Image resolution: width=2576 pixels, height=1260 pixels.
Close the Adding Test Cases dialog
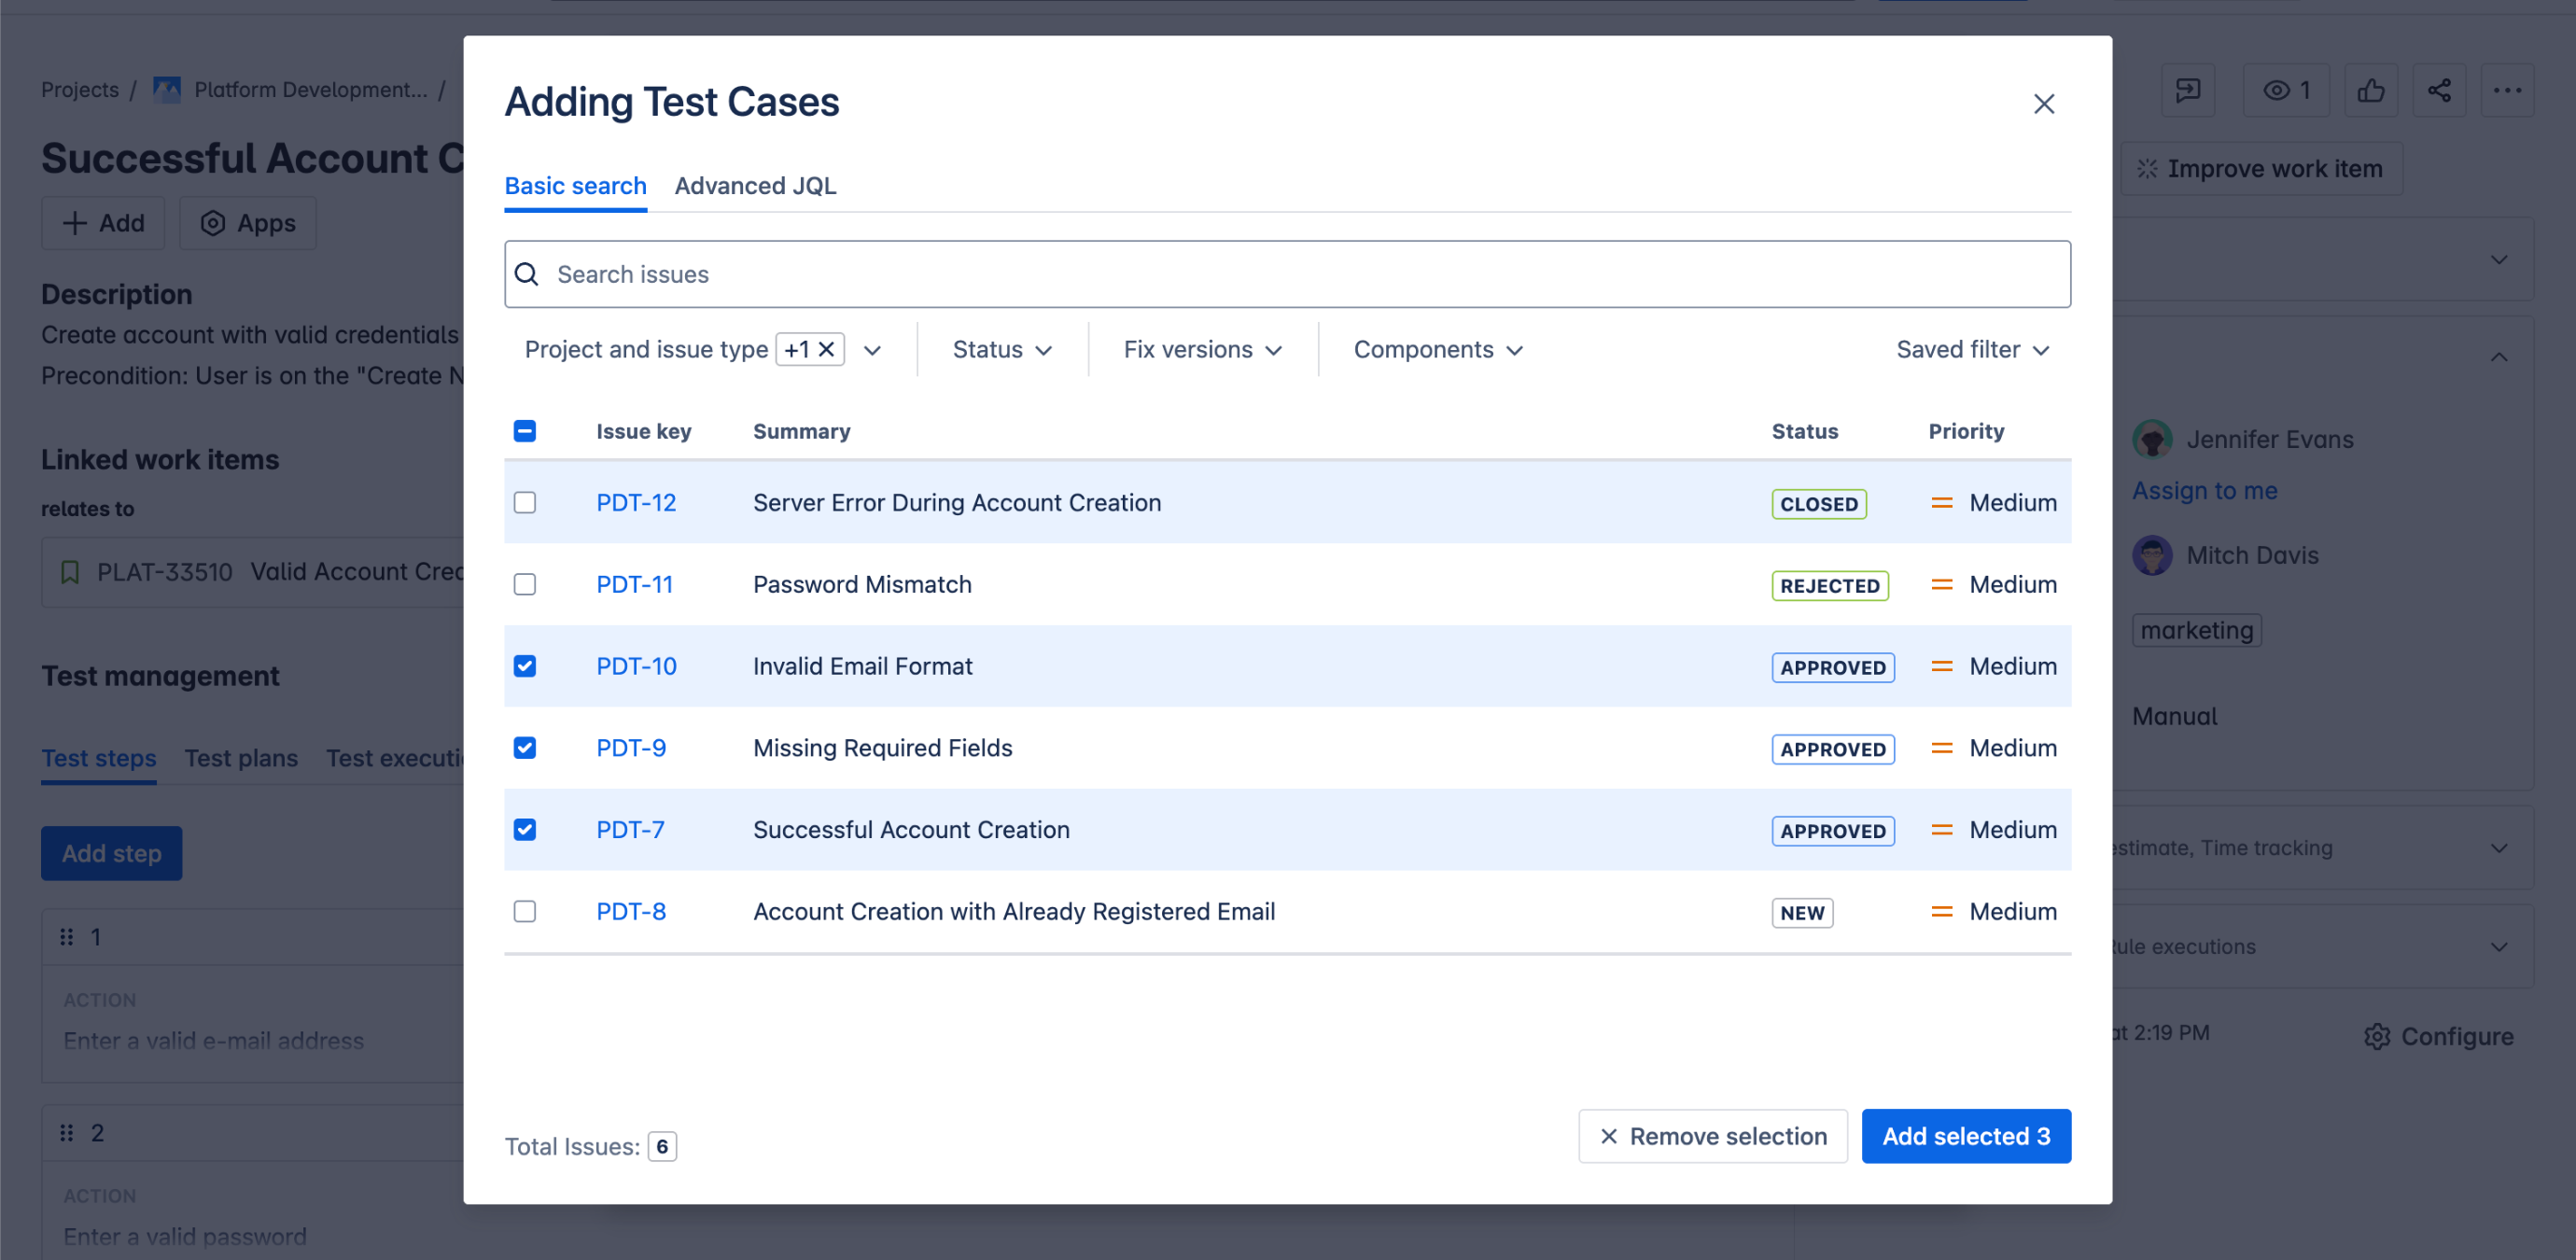pyautogui.click(x=2043, y=104)
